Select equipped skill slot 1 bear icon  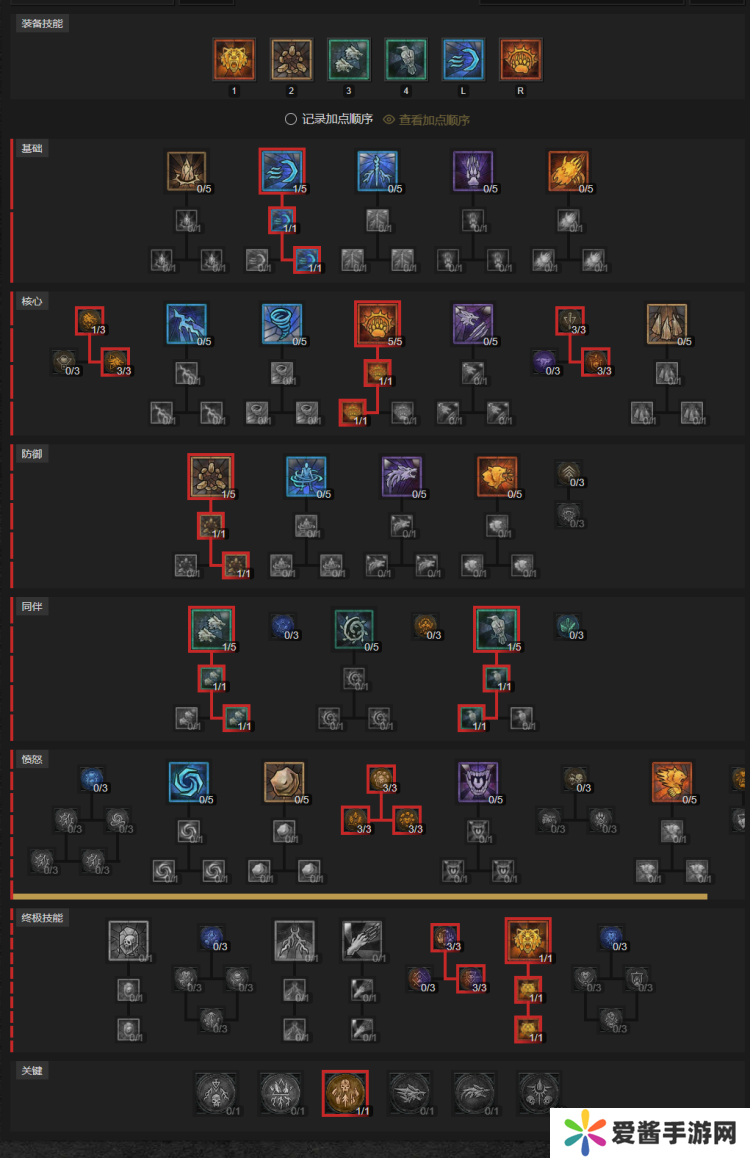pos(234,60)
